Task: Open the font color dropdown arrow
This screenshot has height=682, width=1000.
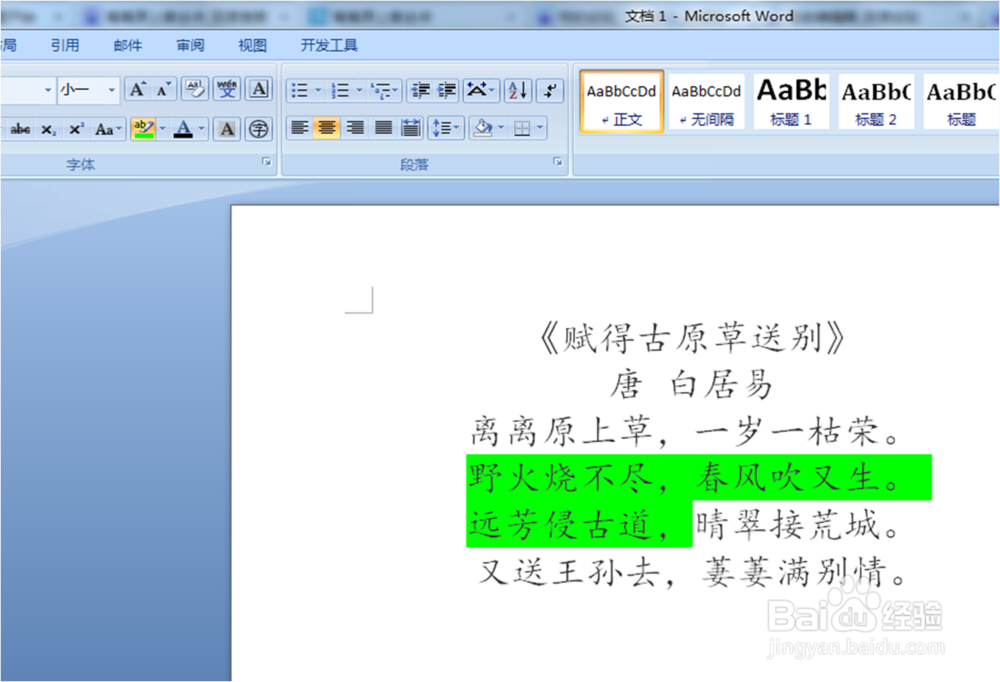Action: [200, 128]
